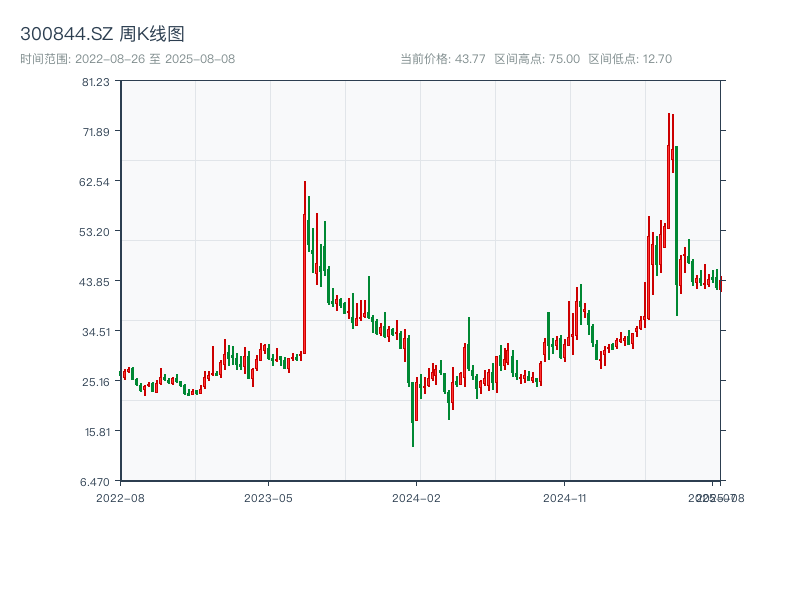Click the 62.54 y-axis label
Image resolution: width=800 pixels, height=600 pixels.
click(x=94, y=182)
